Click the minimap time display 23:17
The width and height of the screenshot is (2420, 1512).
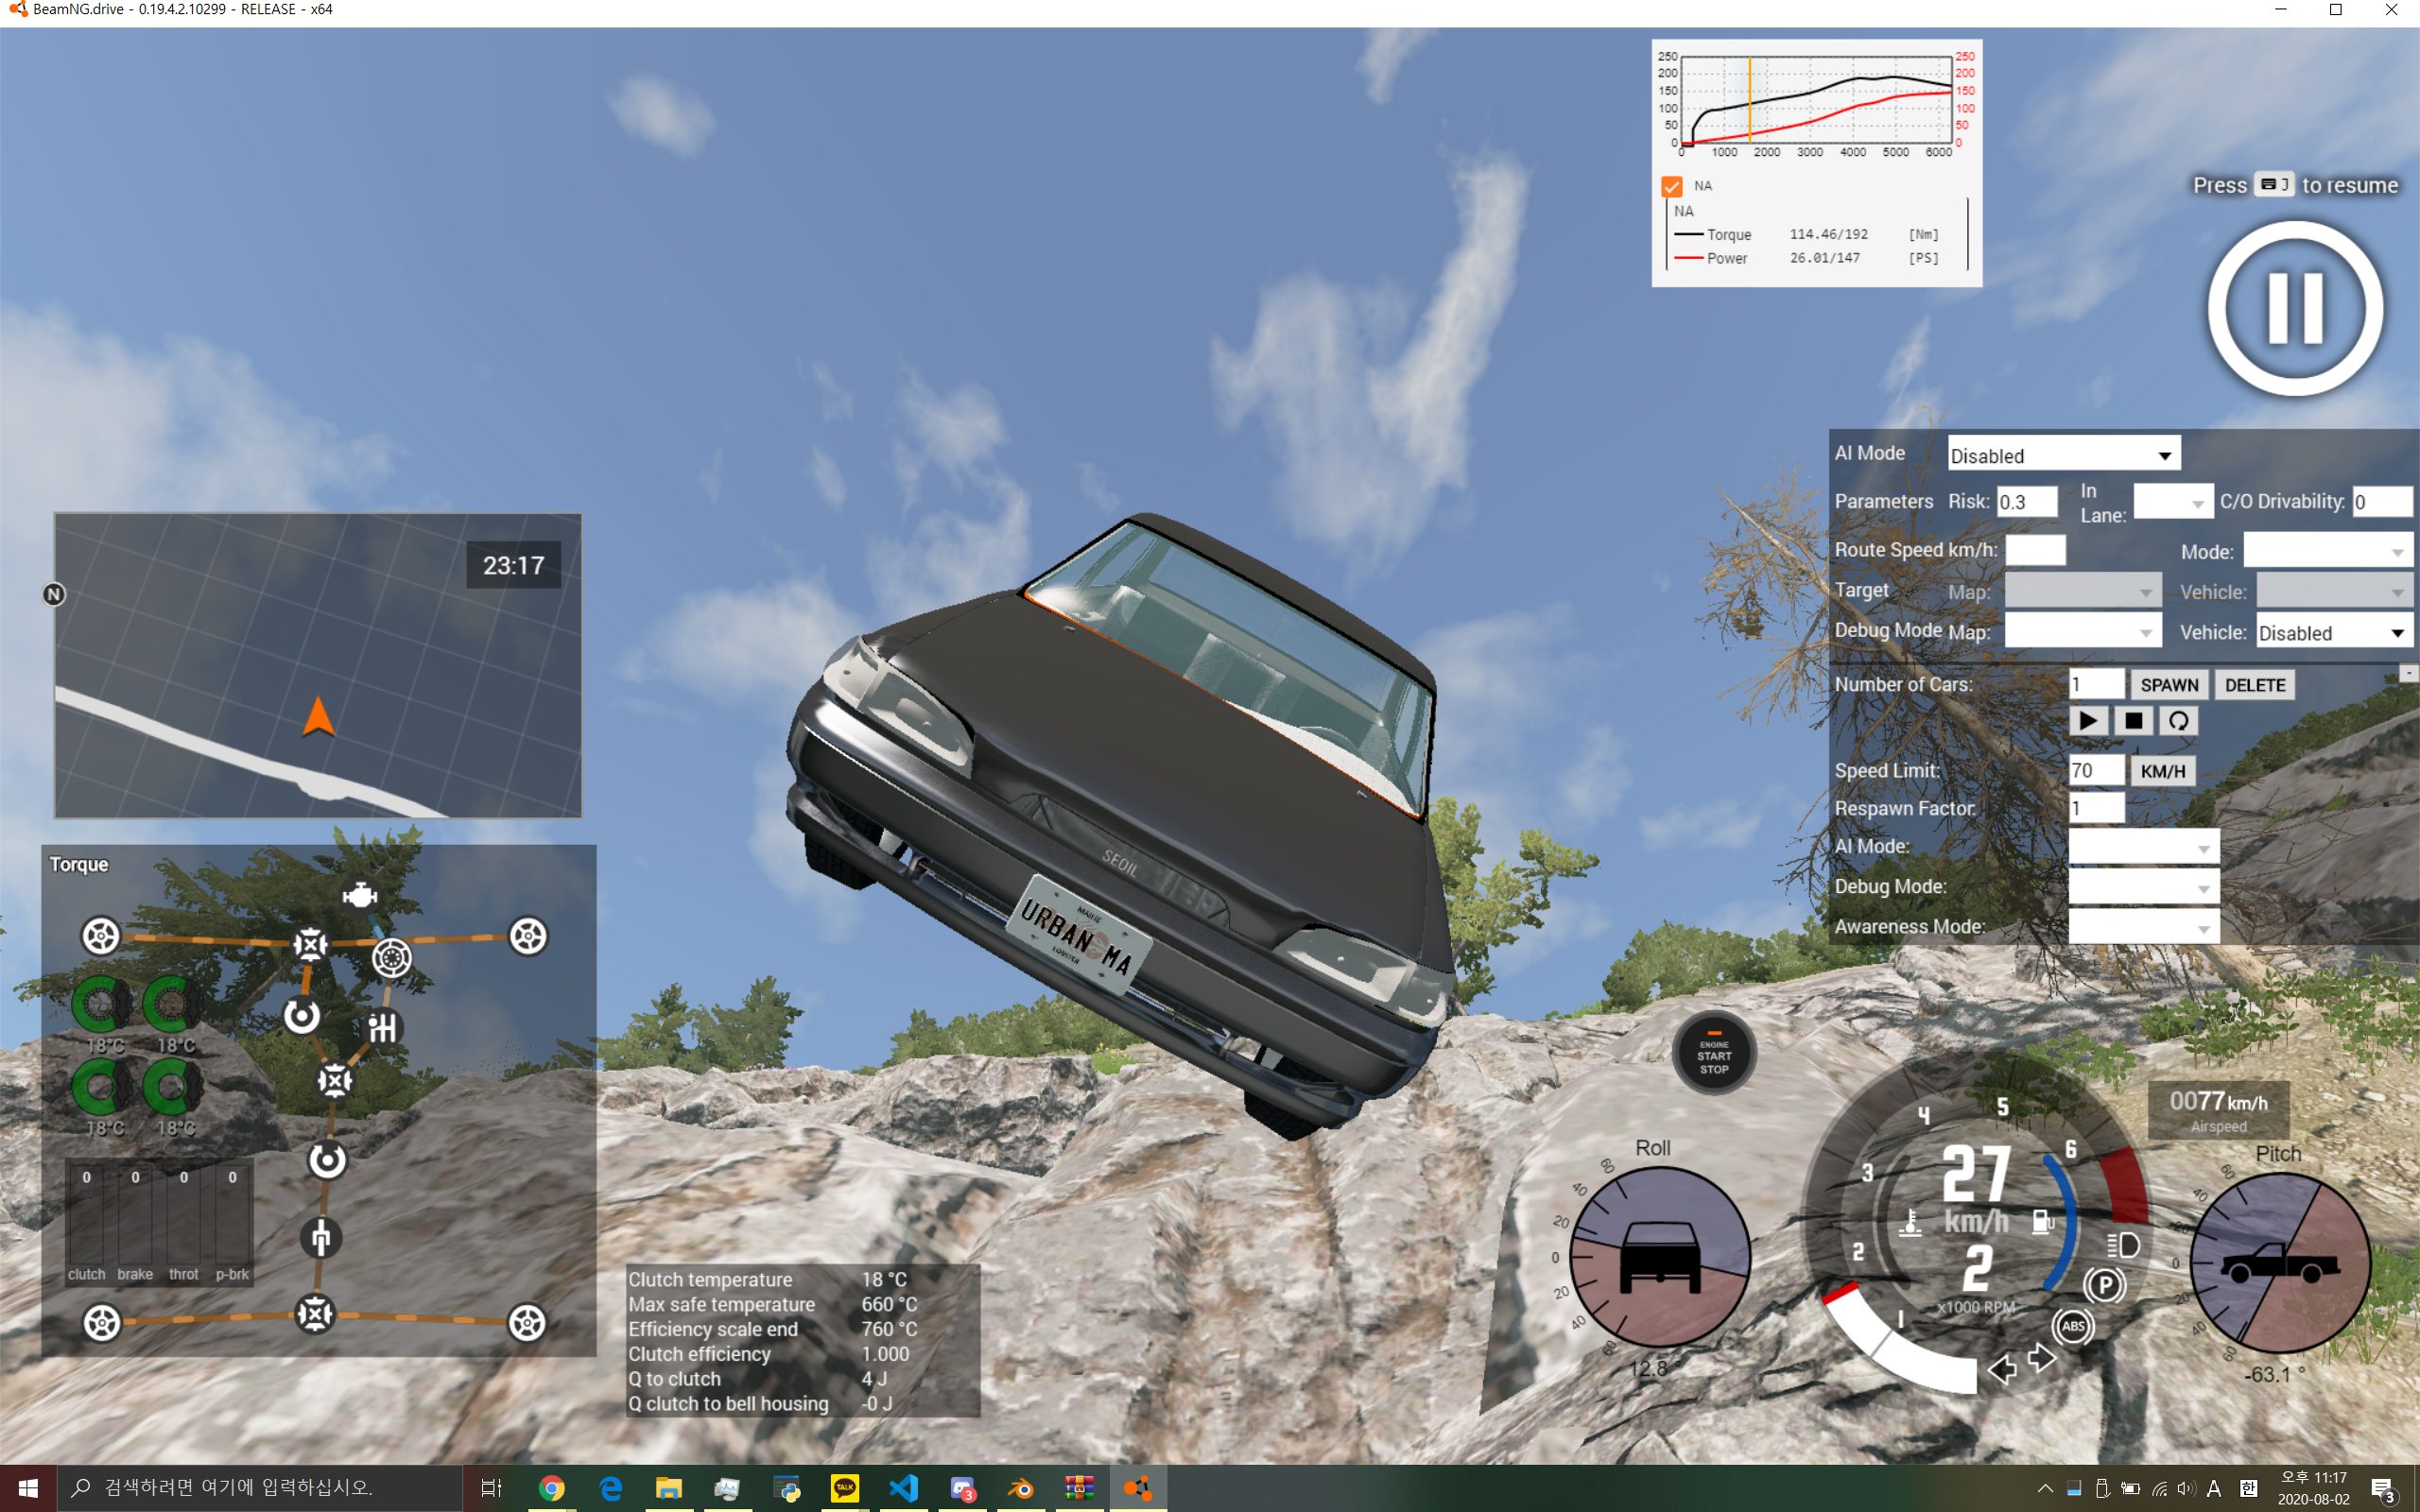tap(513, 565)
